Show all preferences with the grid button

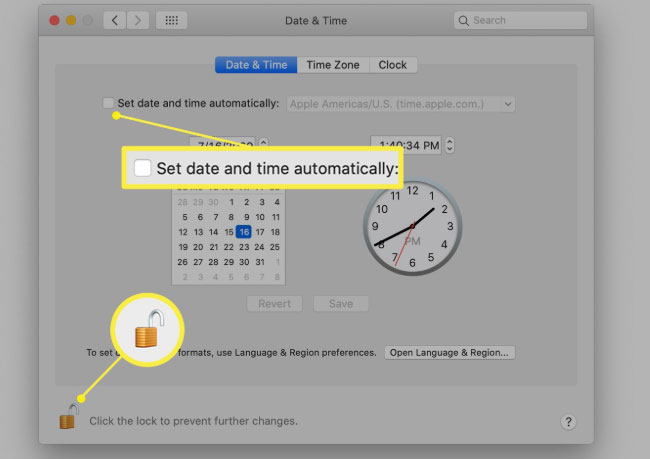(x=171, y=20)
